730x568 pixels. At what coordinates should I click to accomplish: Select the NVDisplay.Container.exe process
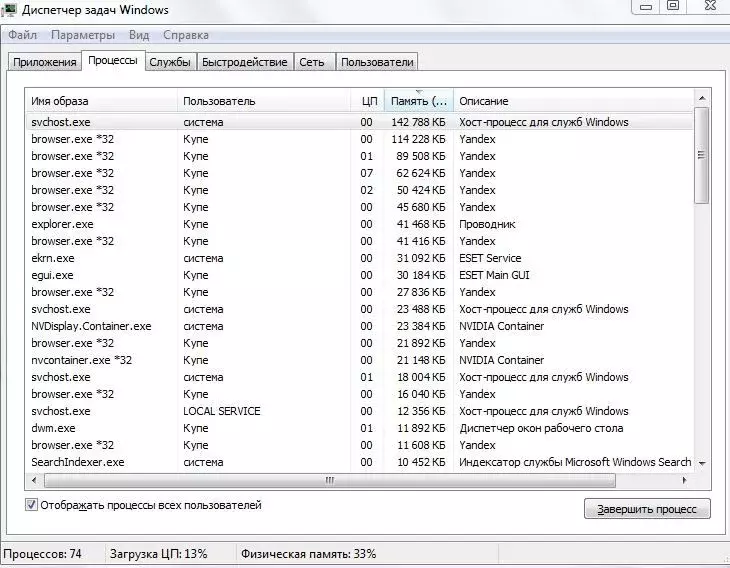pos(359,326)
